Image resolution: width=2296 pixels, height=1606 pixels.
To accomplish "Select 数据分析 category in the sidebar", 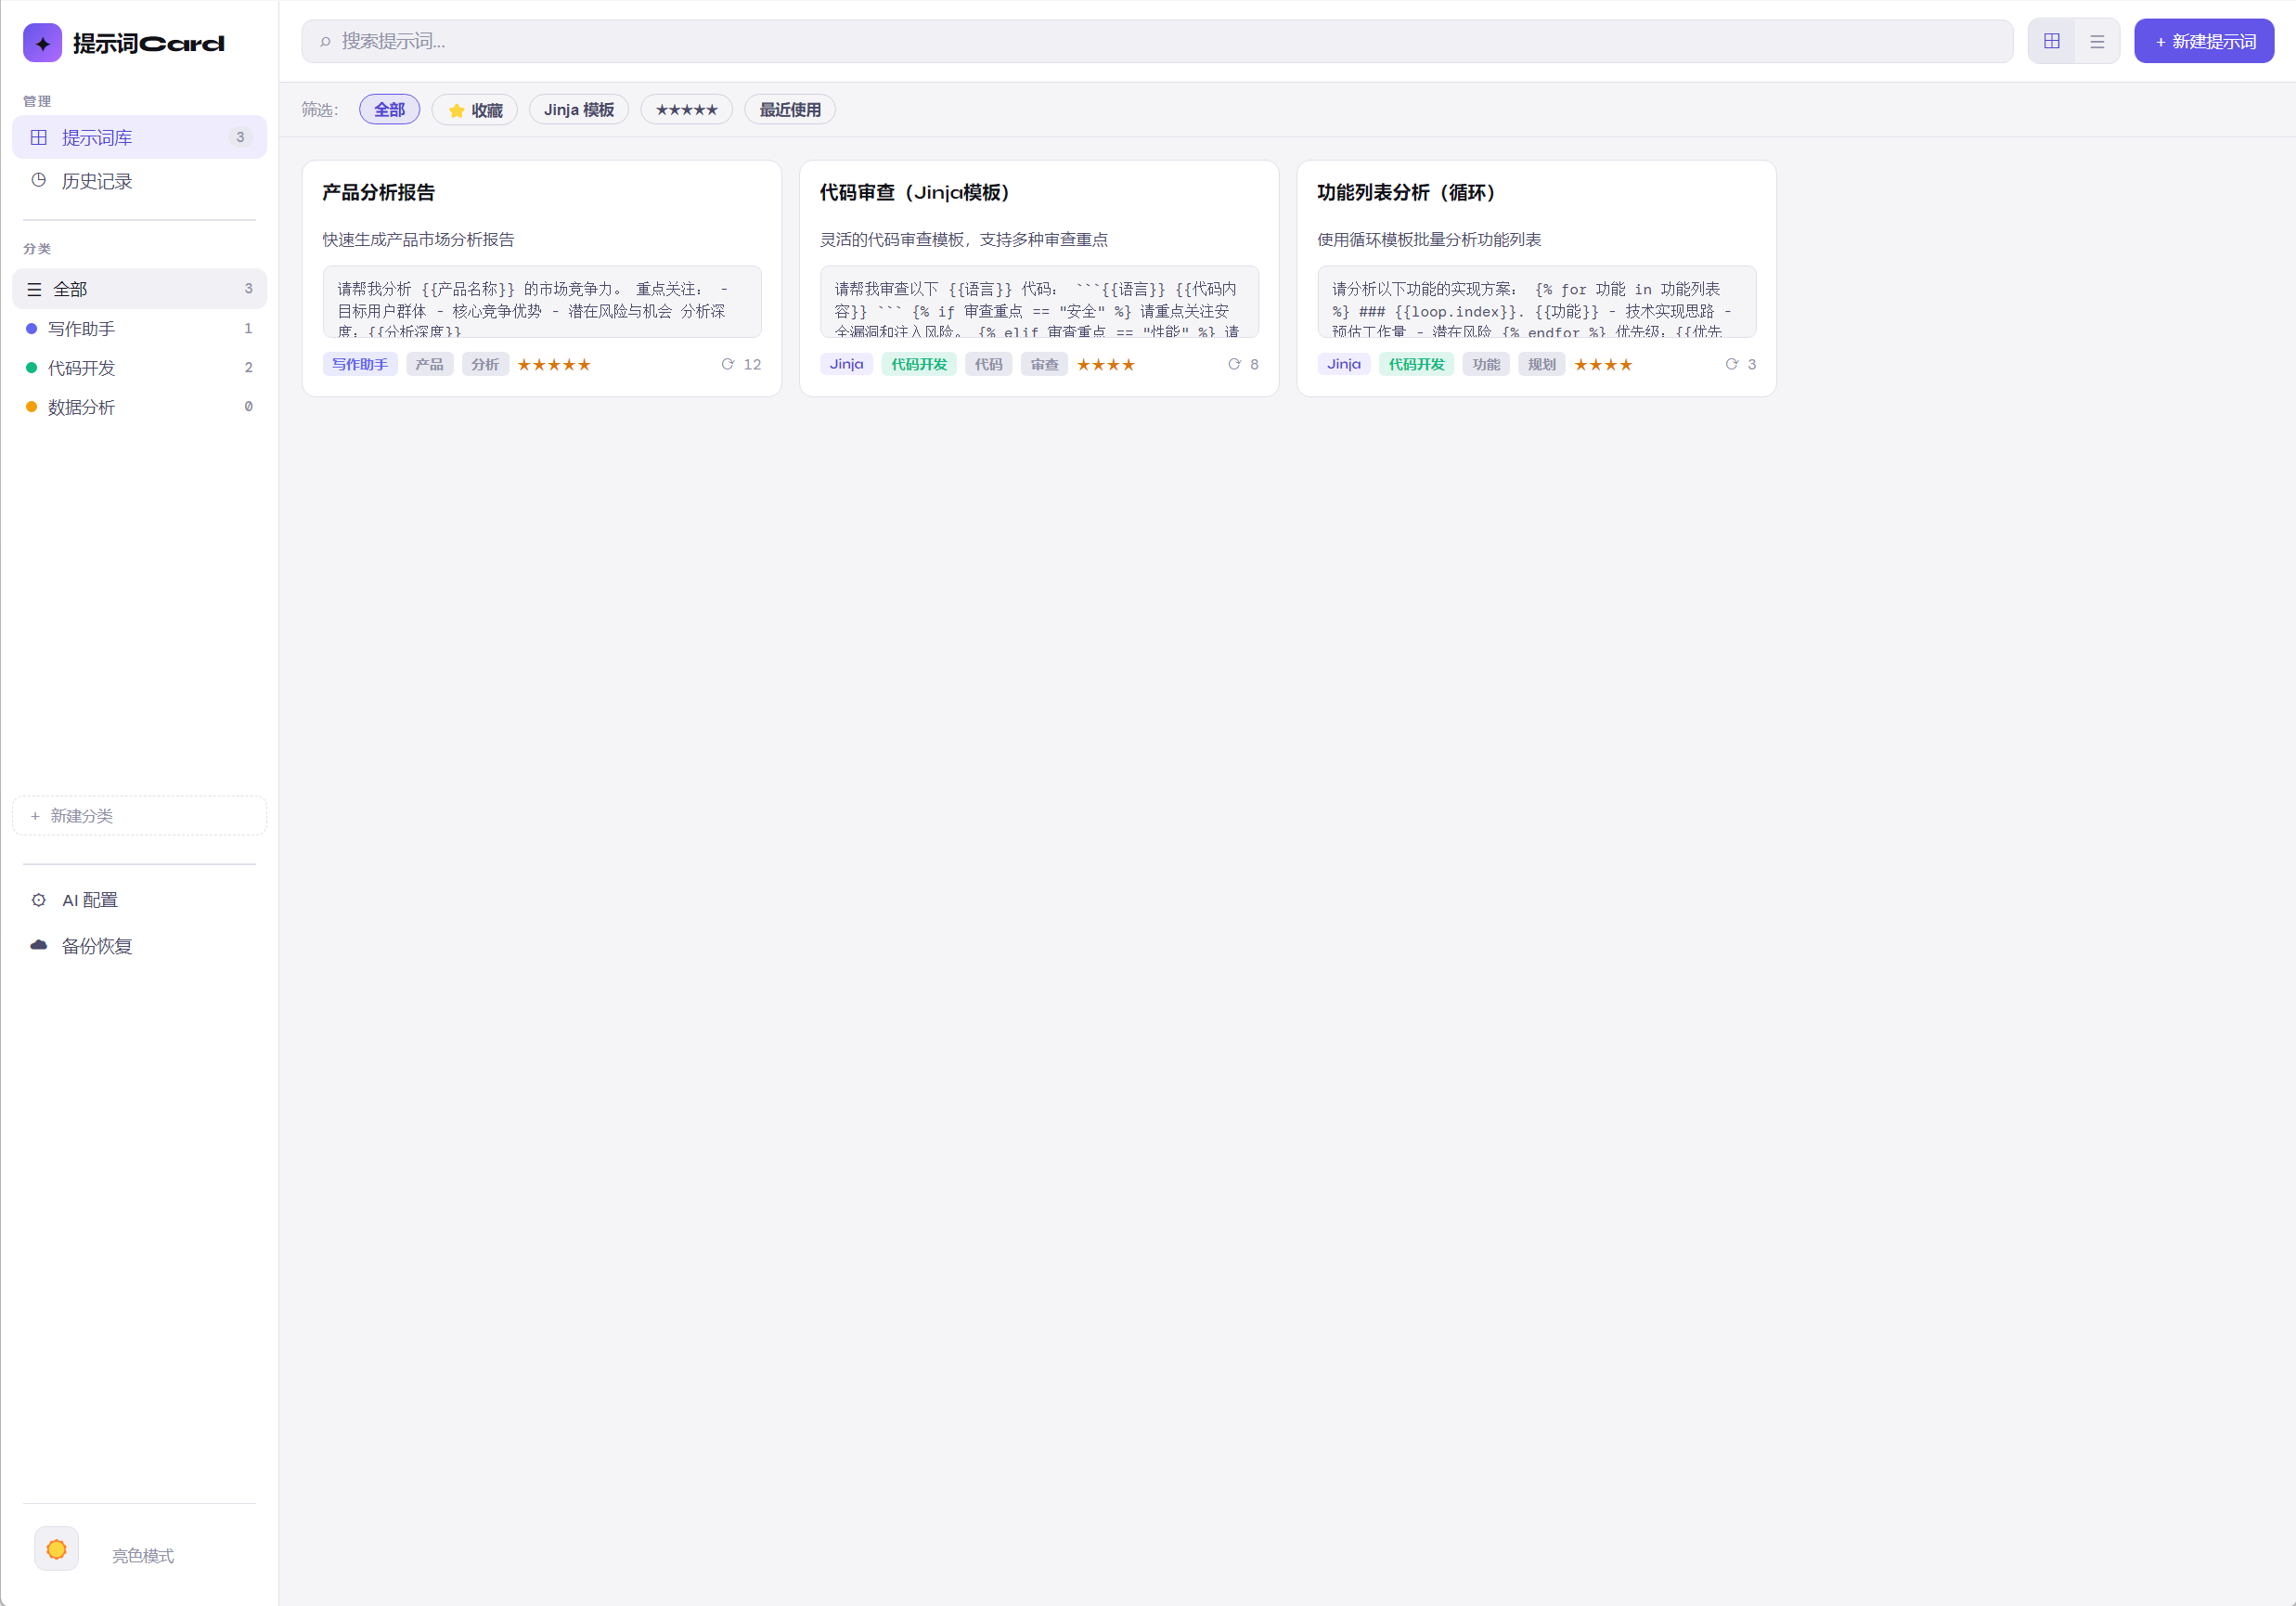I will click(82, 407).
